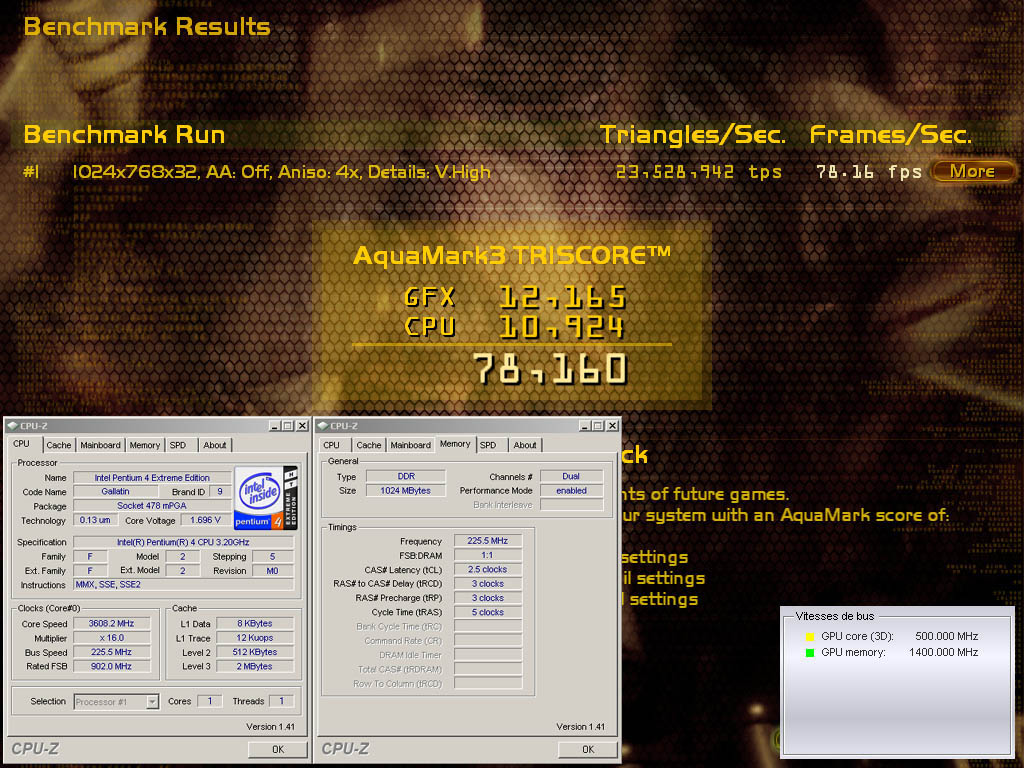Image resolution: width=1024 pixels, height=768 pixels.
Task: Click the memory Size field 1024 MBytes
Action: click(406, 491)
